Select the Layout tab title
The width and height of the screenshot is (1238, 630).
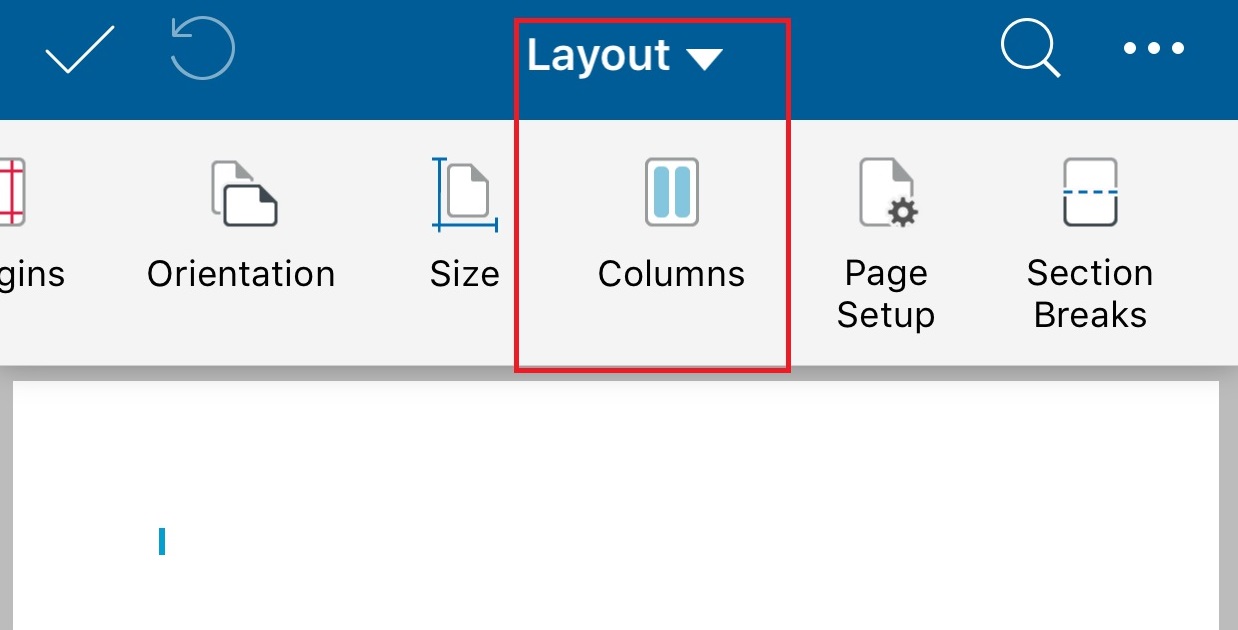pyautogui.click(x=598, y=55)
